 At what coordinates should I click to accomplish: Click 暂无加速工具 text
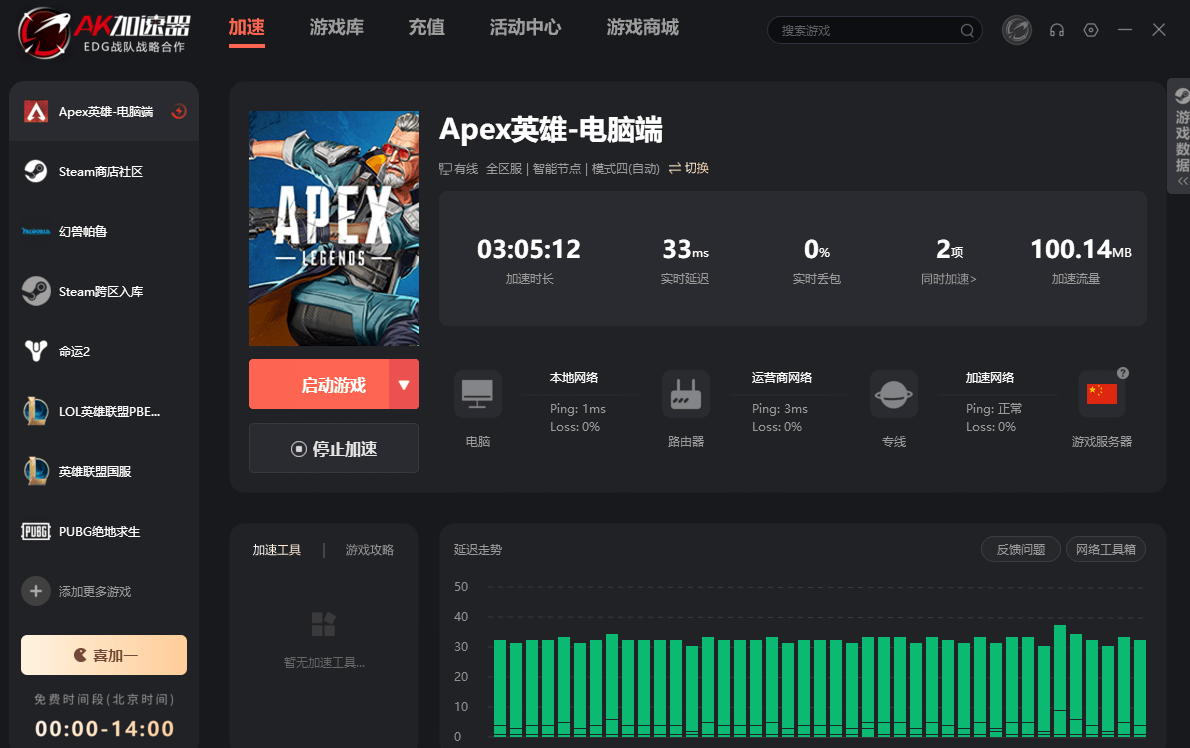point(324,662)
